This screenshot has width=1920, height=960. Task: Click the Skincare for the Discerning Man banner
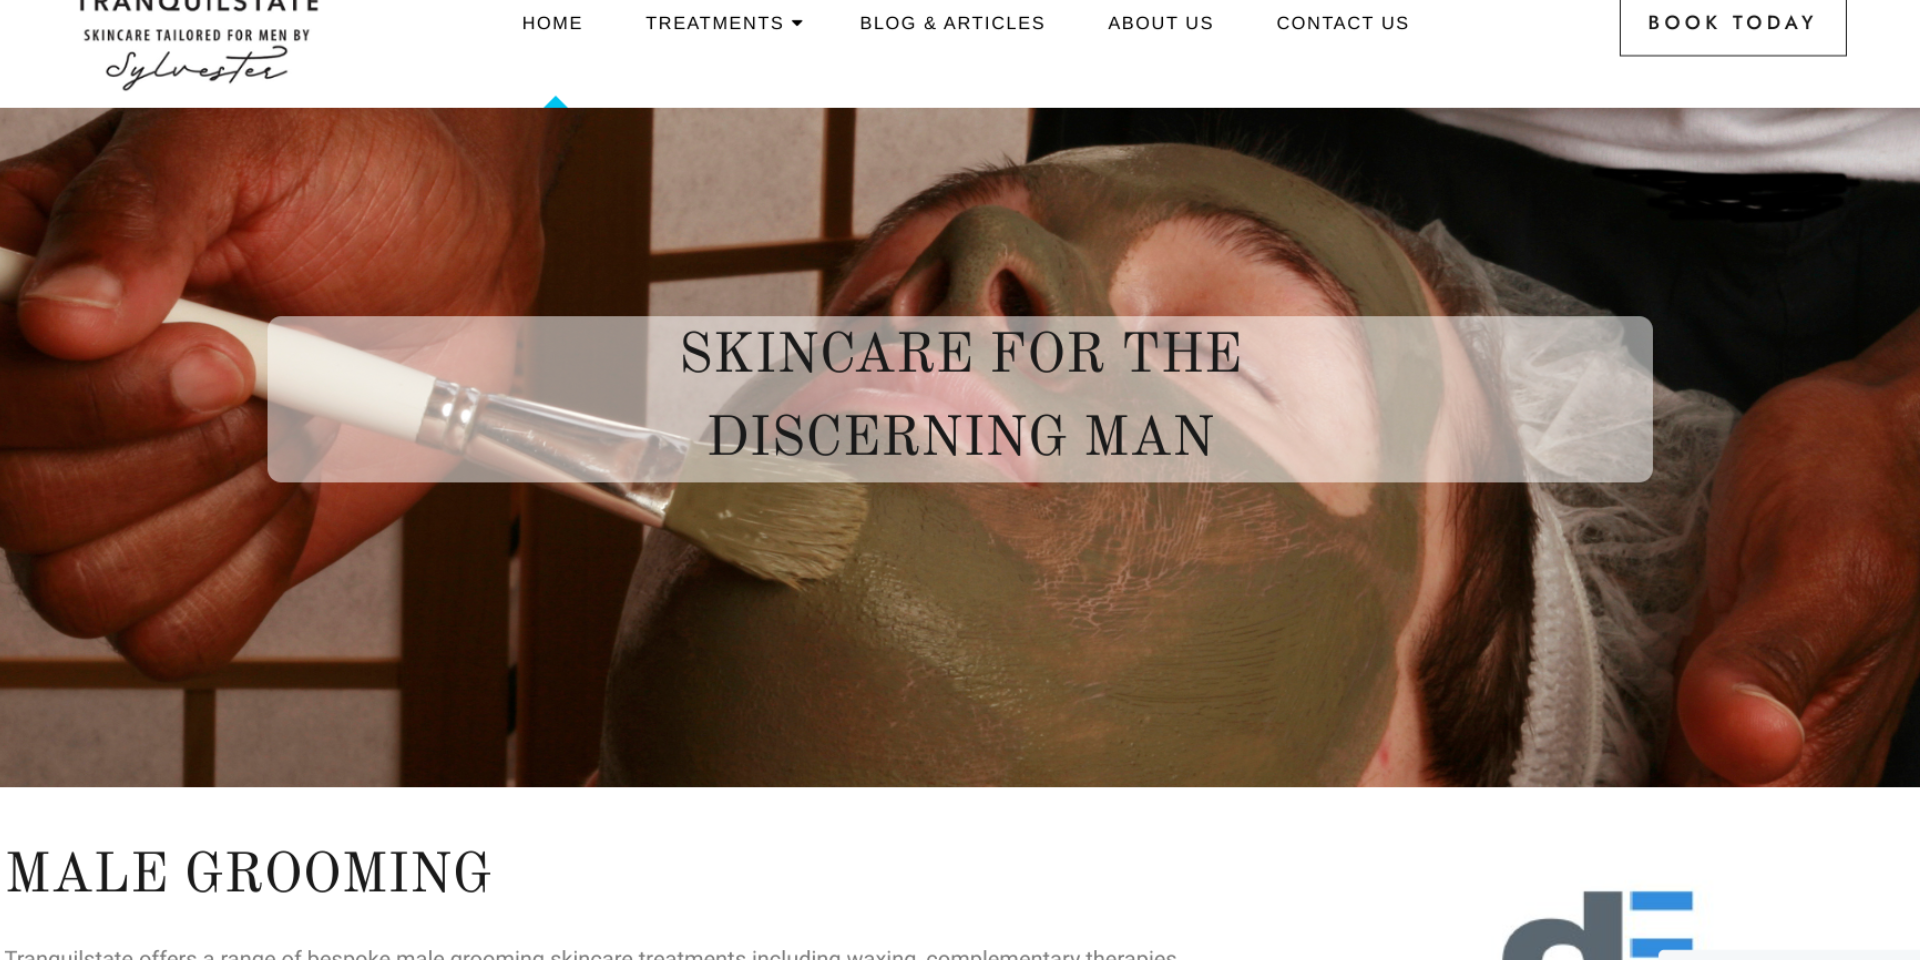[960, 399]
